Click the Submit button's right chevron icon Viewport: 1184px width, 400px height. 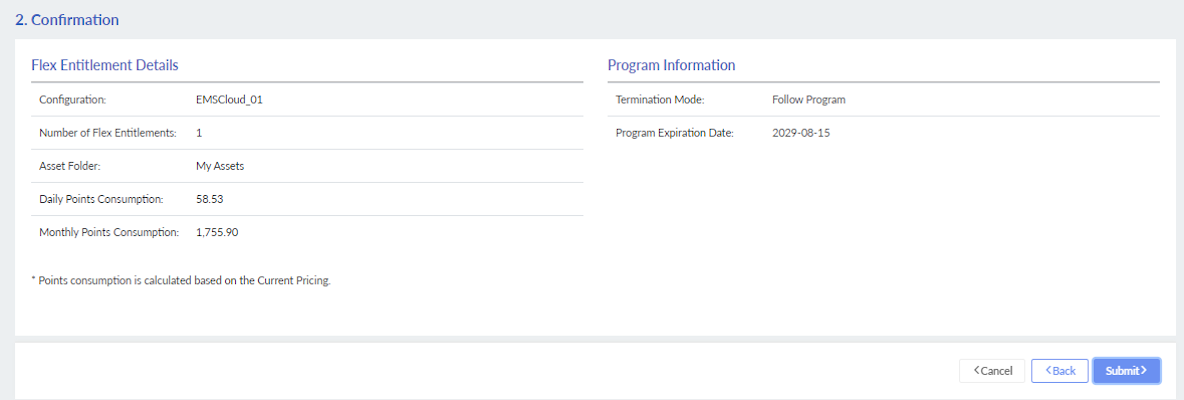click(1144, 371)
